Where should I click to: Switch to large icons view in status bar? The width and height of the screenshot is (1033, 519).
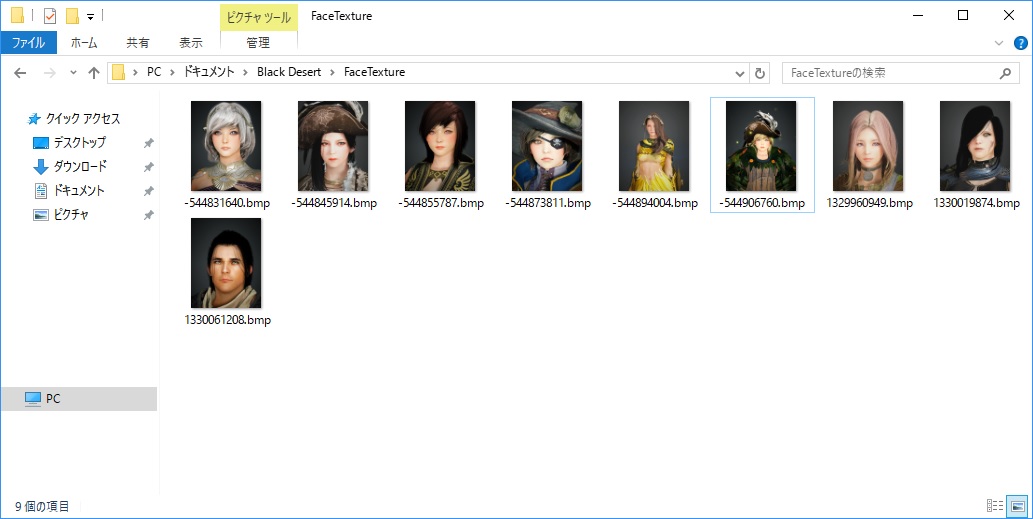[x=1017, y=506]
